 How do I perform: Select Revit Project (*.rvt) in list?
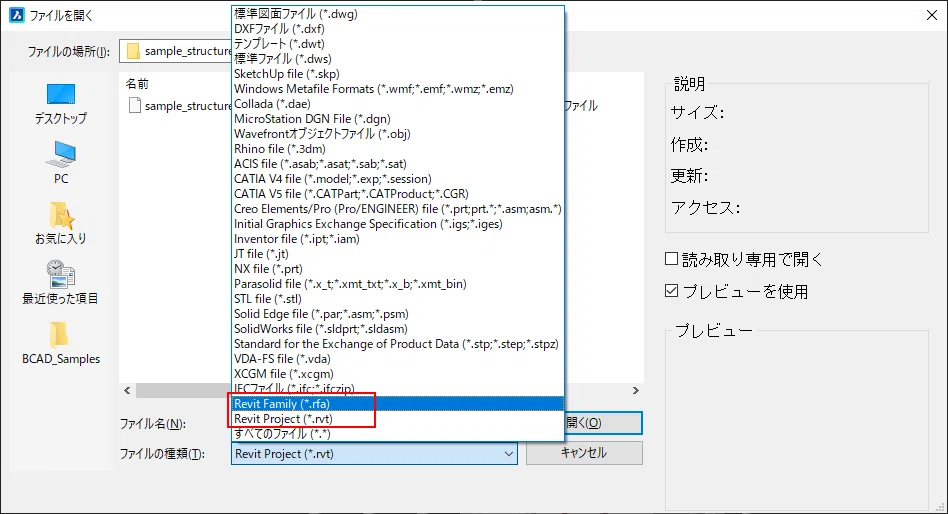click(398, 419)
